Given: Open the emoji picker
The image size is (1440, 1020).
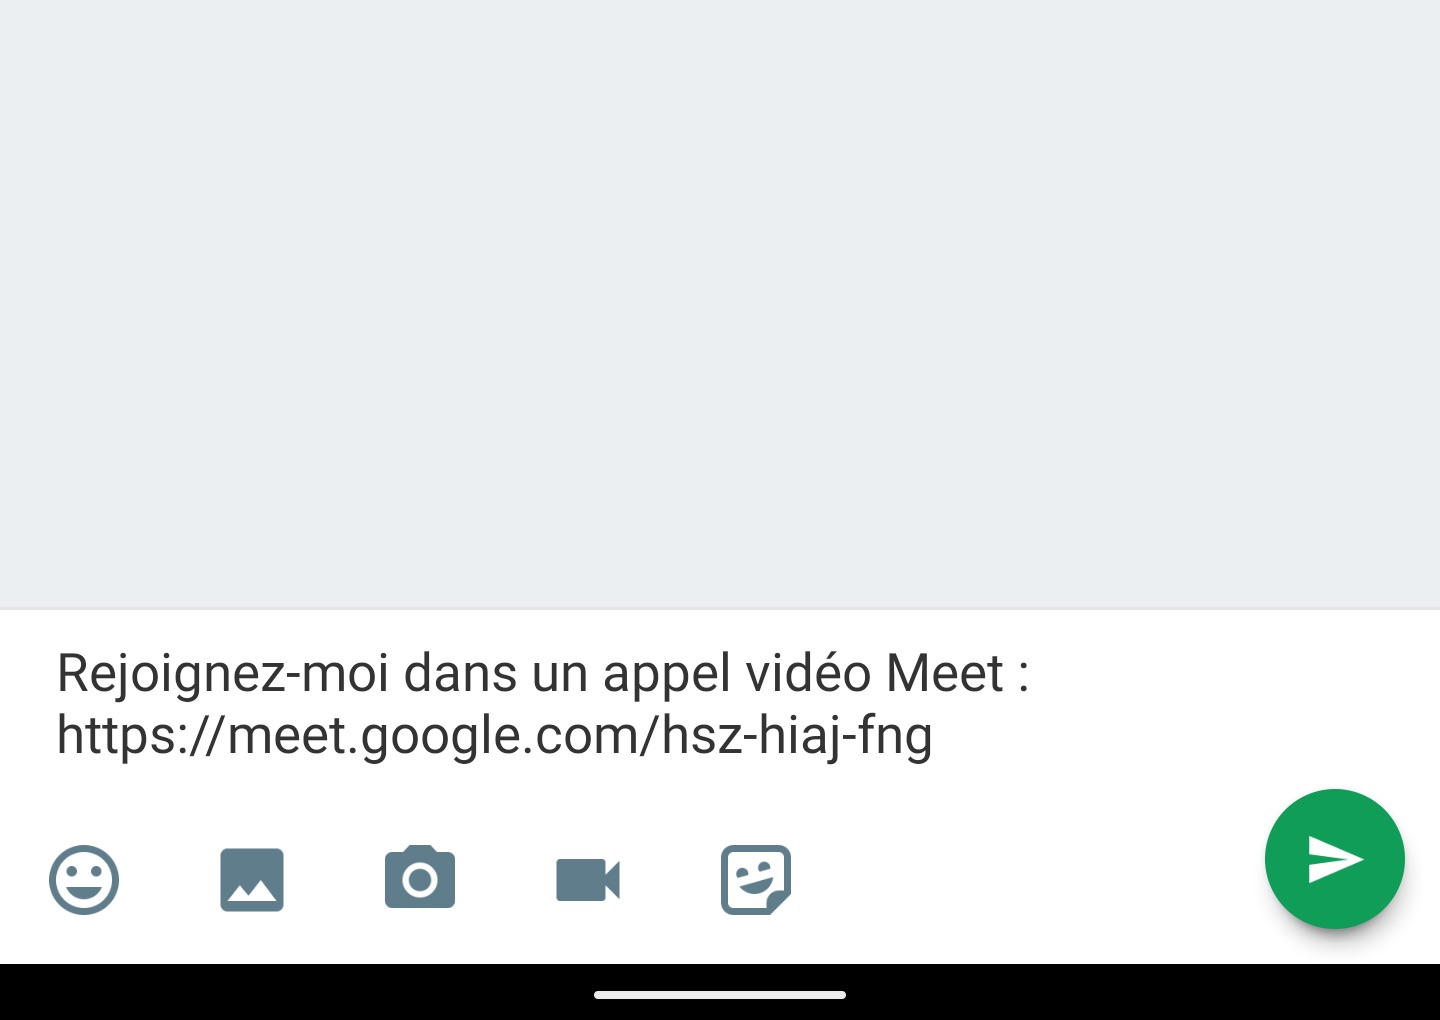Looking at the screenshot, I should click(84, 880).
